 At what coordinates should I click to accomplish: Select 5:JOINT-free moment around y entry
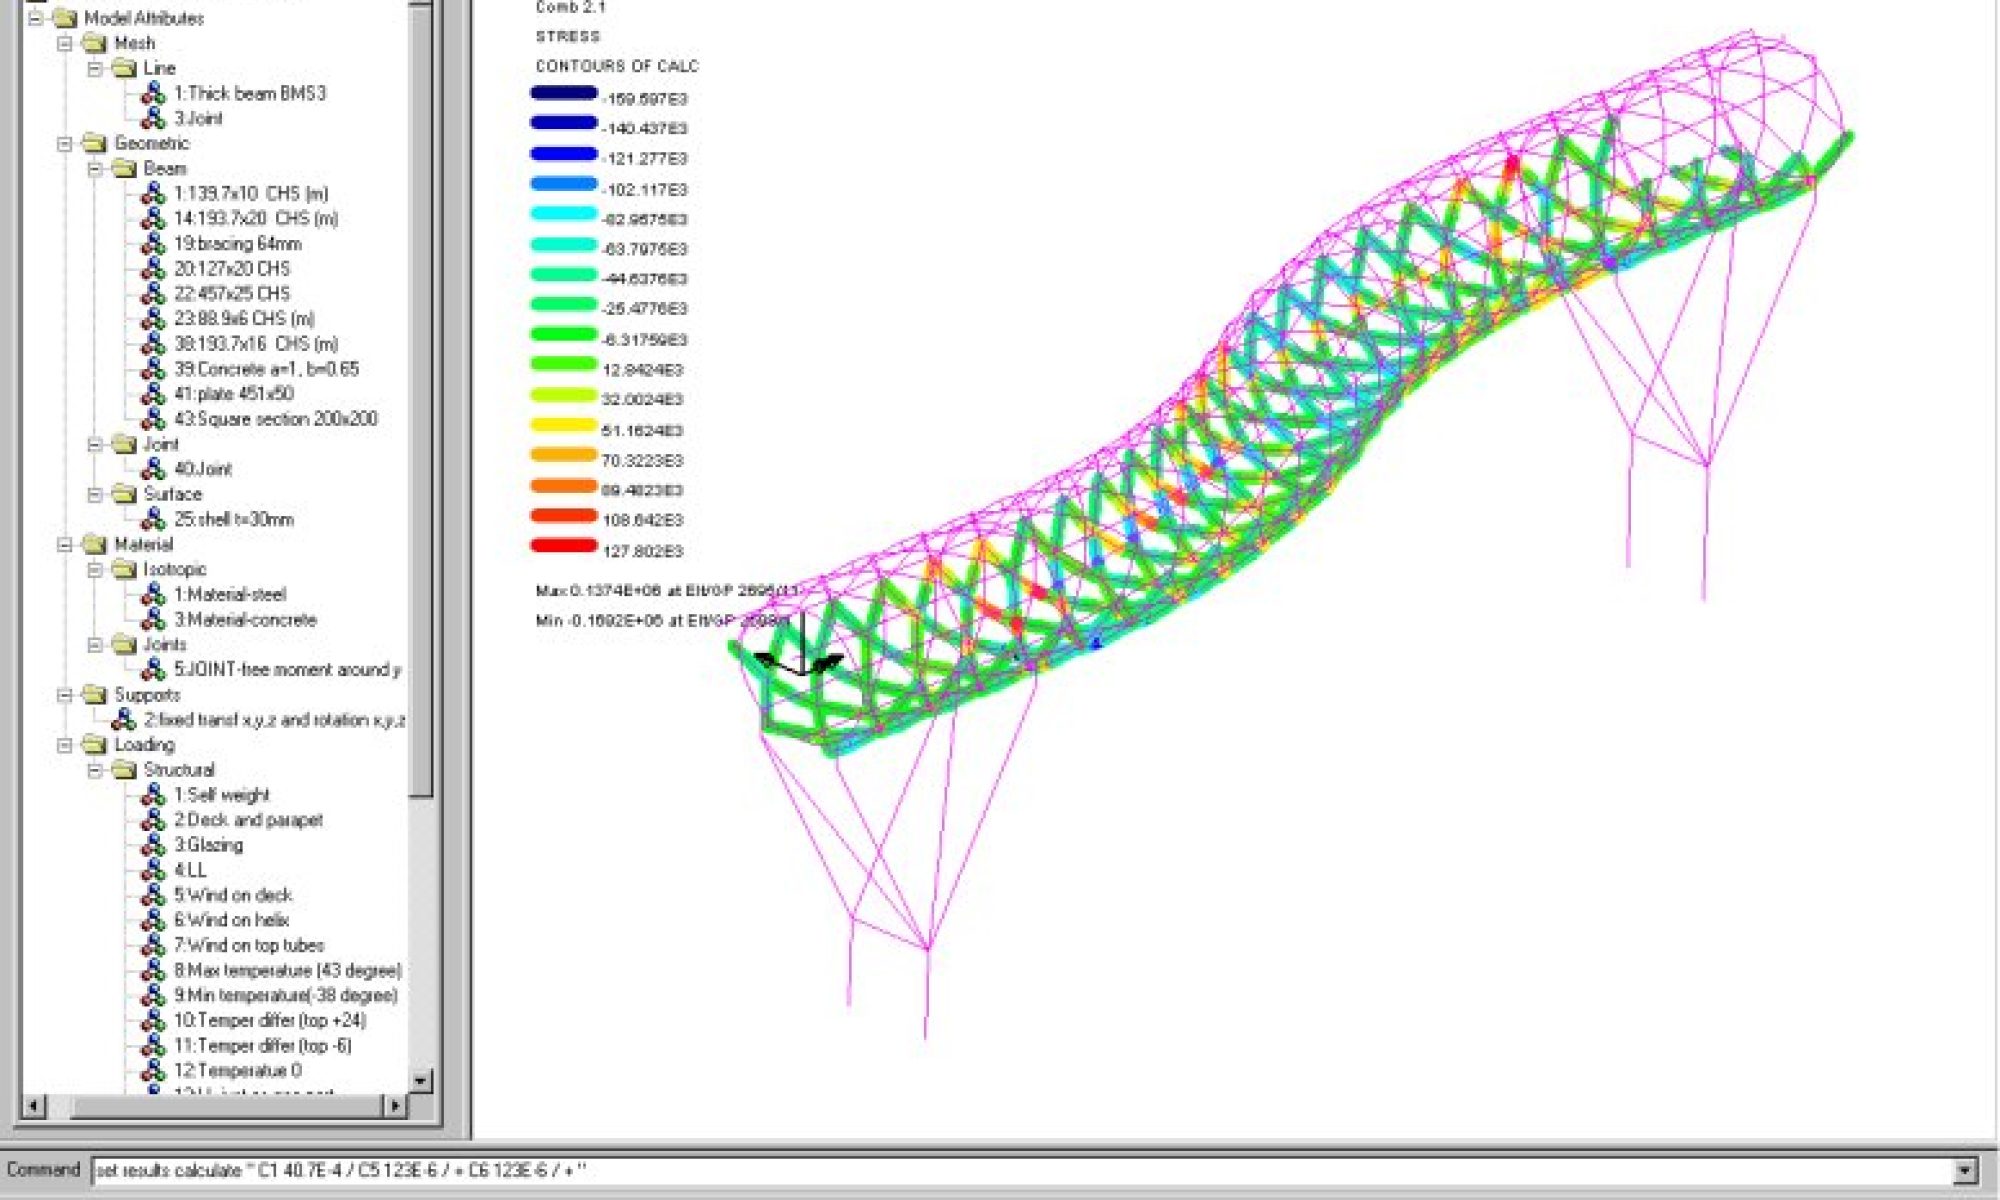287,670
